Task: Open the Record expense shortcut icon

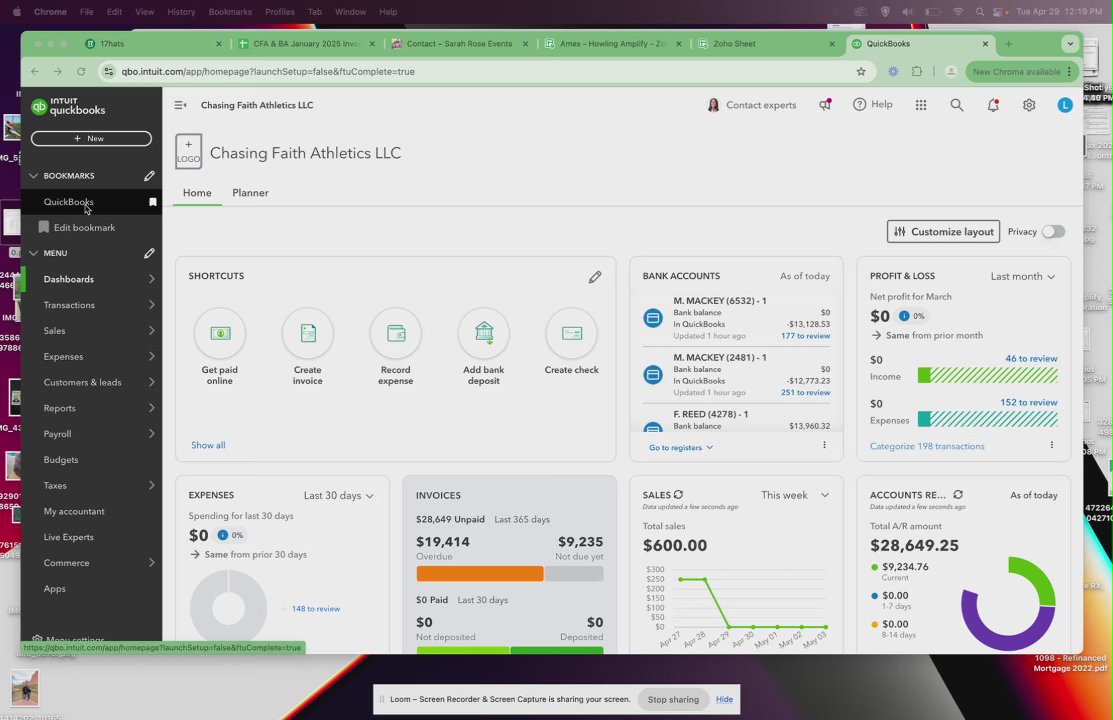Action: (x=395, y=333)
